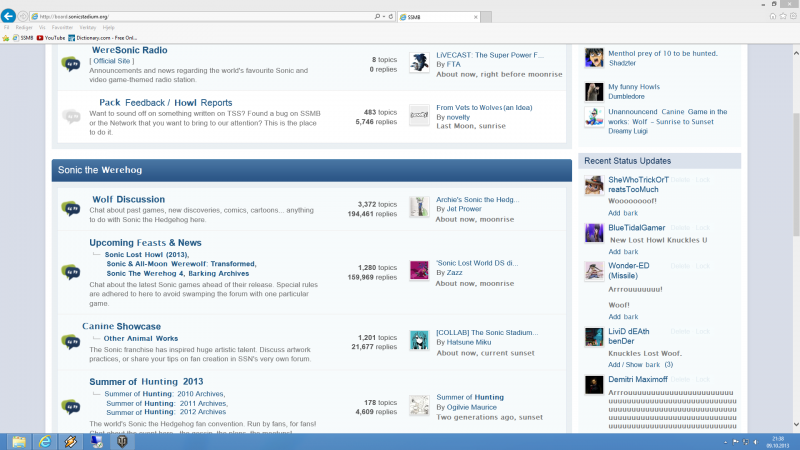Select the SSMB browser tab
800x450 pixels.
pos(439,17)
